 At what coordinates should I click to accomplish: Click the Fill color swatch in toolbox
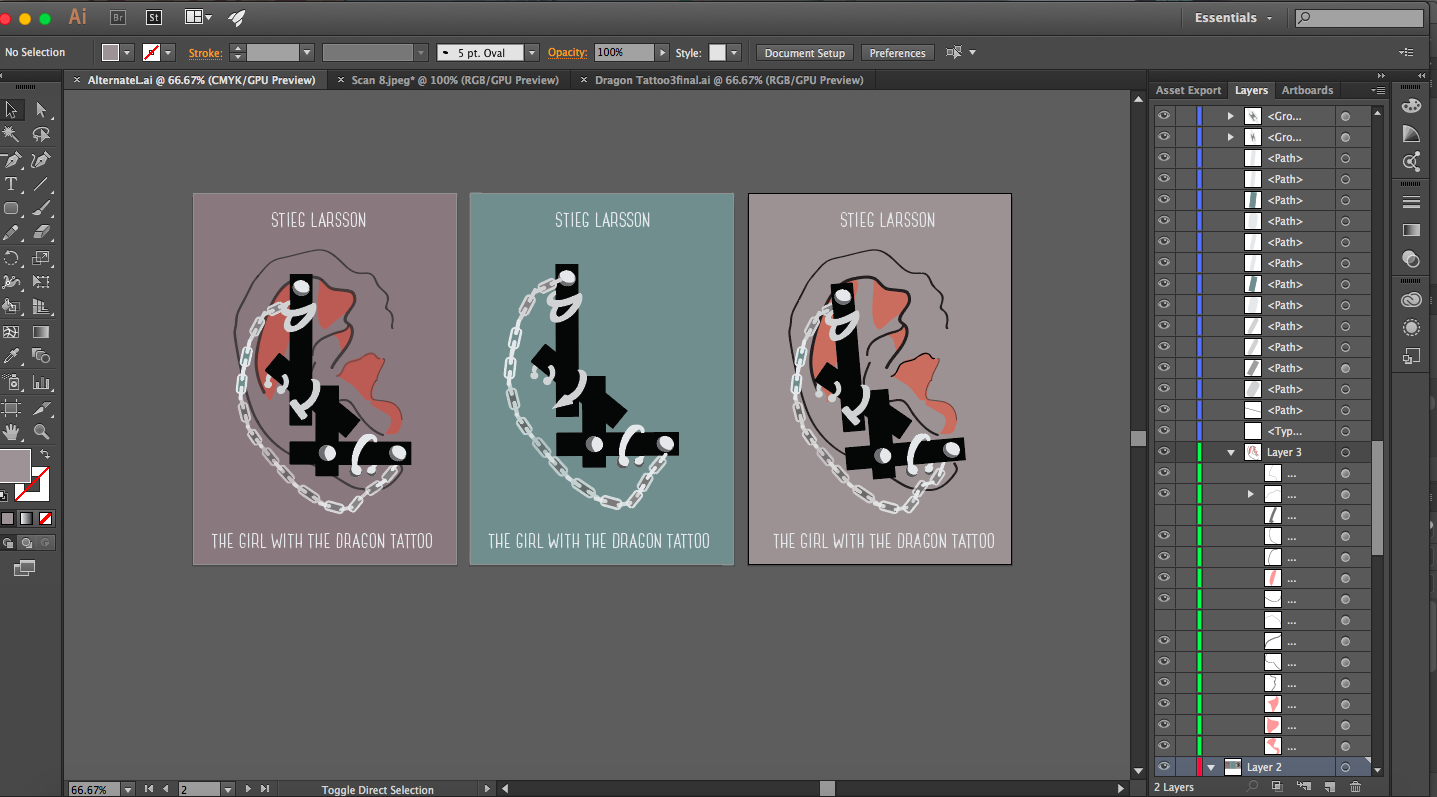(14, 465)
